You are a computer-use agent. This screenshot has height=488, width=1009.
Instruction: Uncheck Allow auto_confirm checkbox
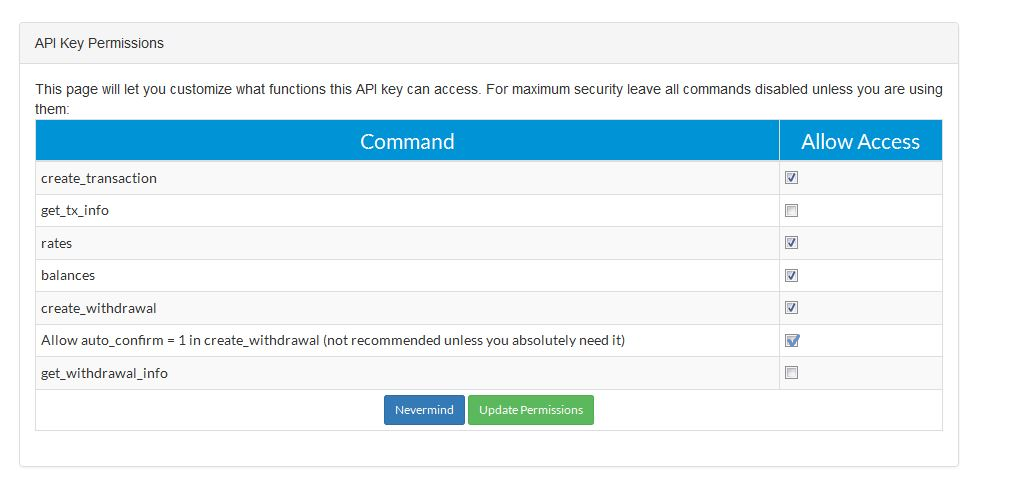[x=791, y=341]
